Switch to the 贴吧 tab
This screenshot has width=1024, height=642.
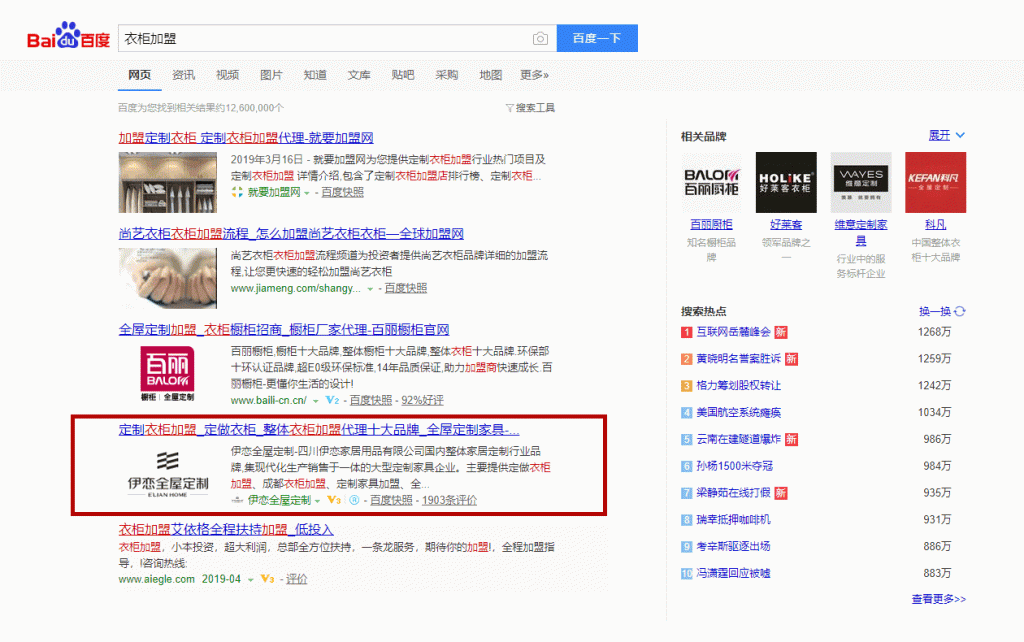(402, 75)
